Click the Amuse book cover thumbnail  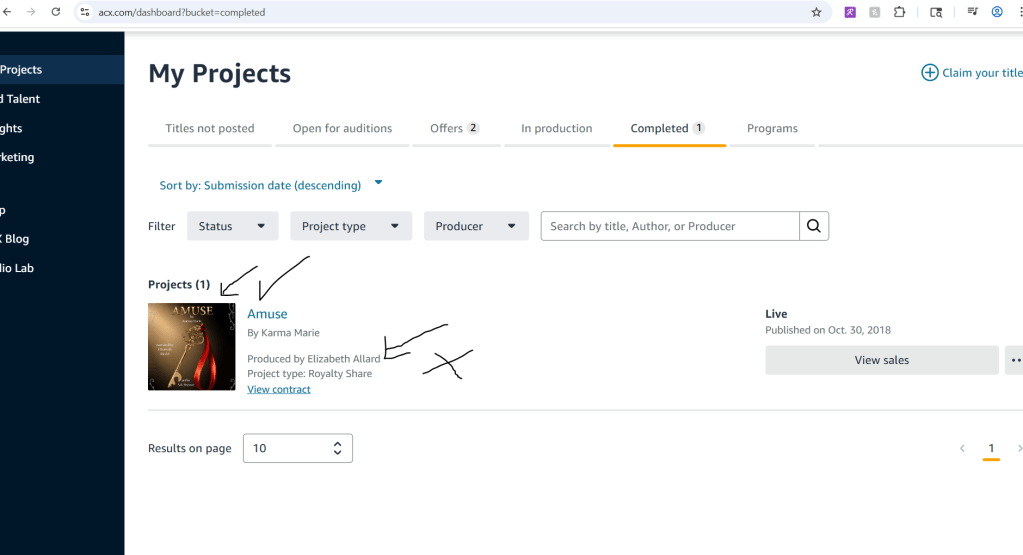(192, 346)
